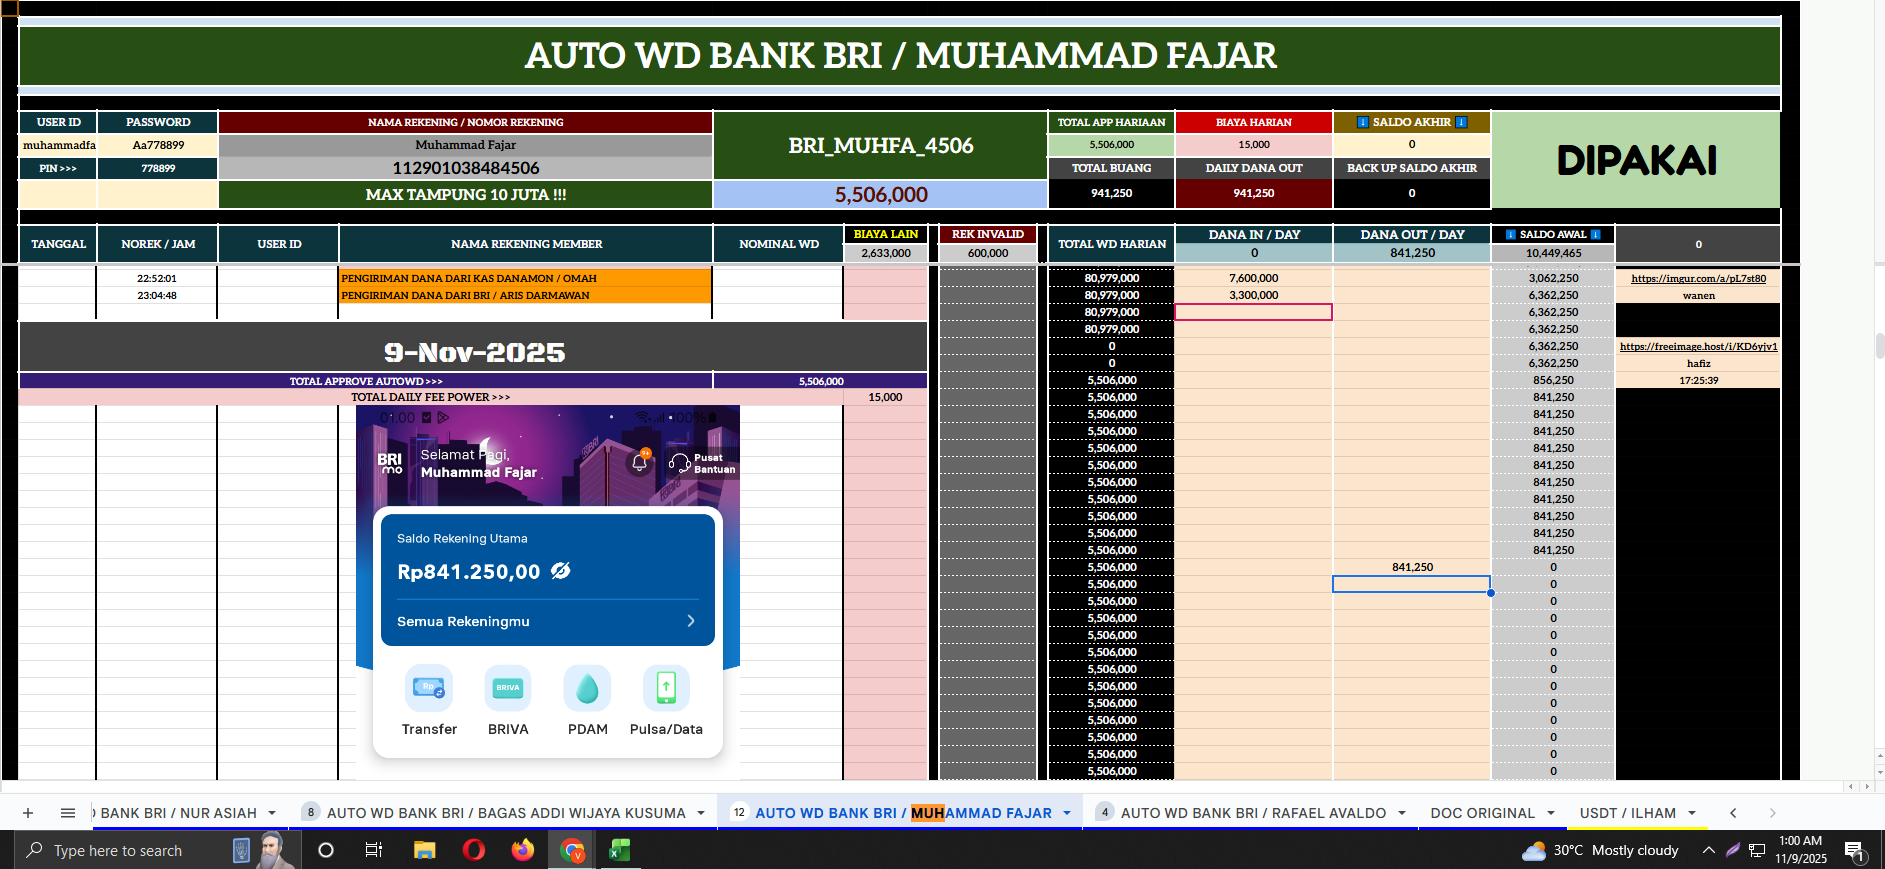Select the blue-outlined cell below 841,250
Viewport: 1885px width, 869px height.
[x=1411, y=584]
